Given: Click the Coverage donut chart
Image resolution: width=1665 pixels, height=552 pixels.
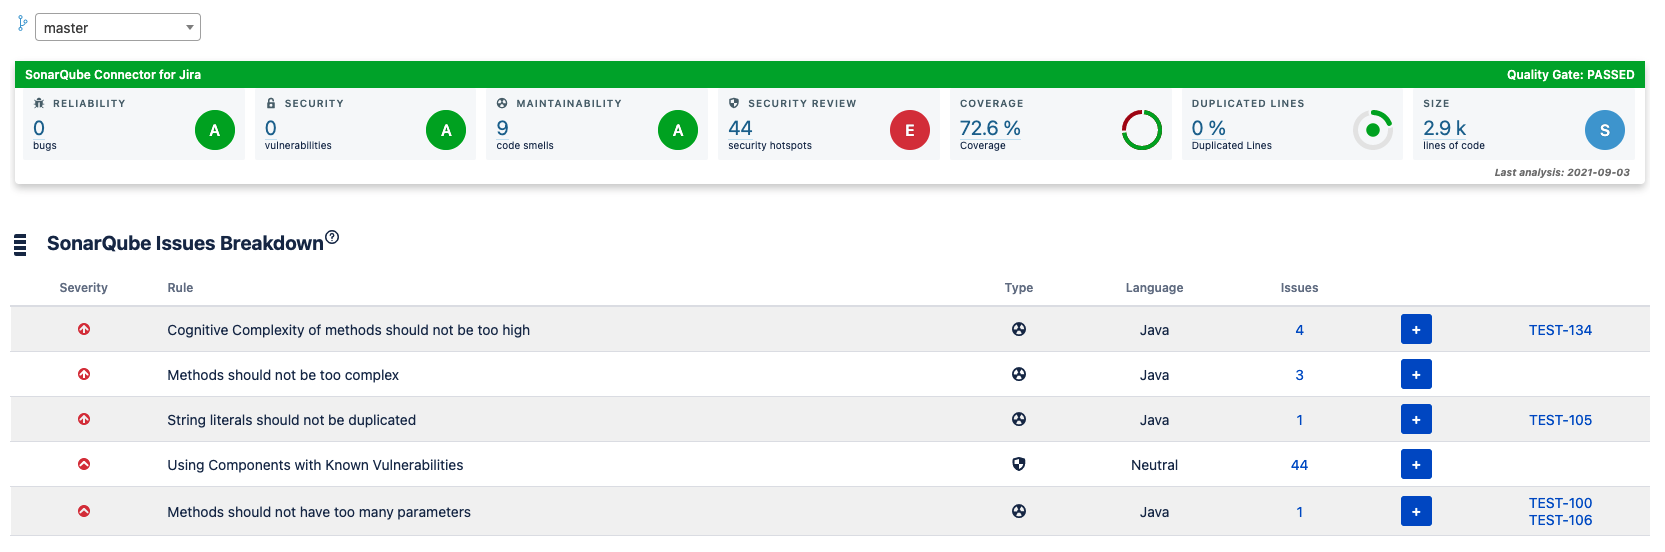Looking at the screenshot, I should click(1142, 130).
